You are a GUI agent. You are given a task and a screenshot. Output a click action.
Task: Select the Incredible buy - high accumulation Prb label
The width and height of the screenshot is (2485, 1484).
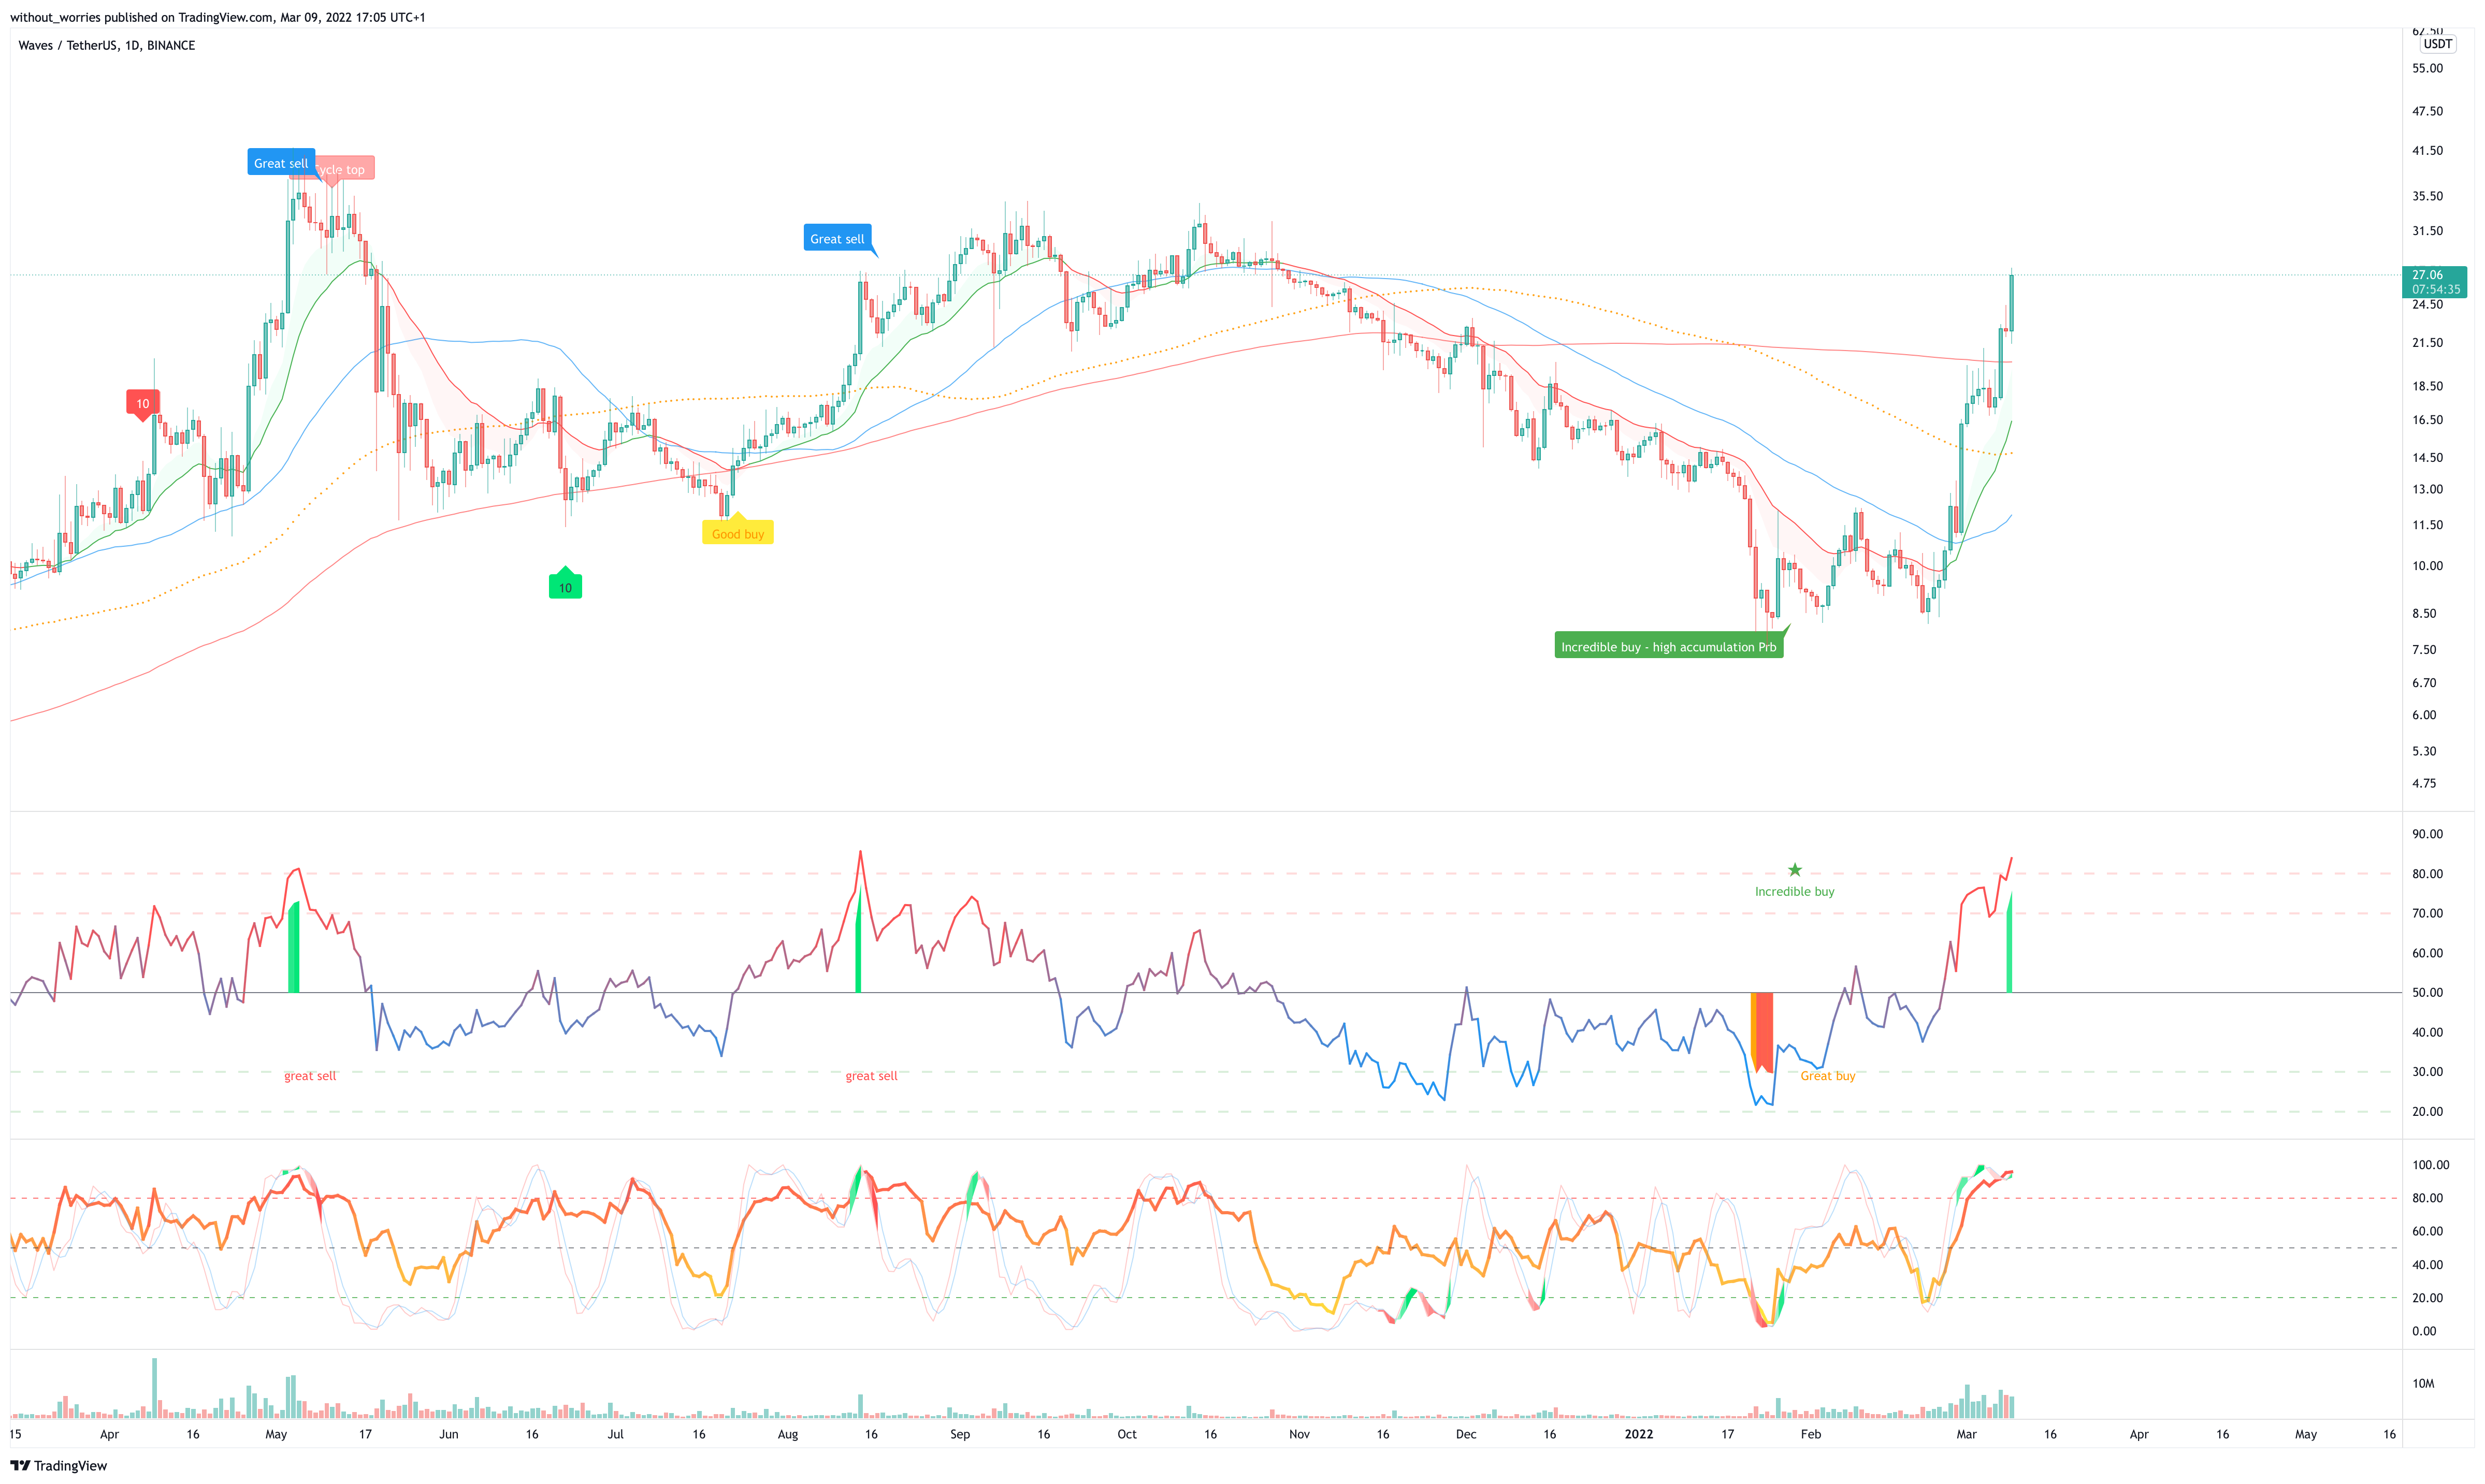pos(1669,646)
